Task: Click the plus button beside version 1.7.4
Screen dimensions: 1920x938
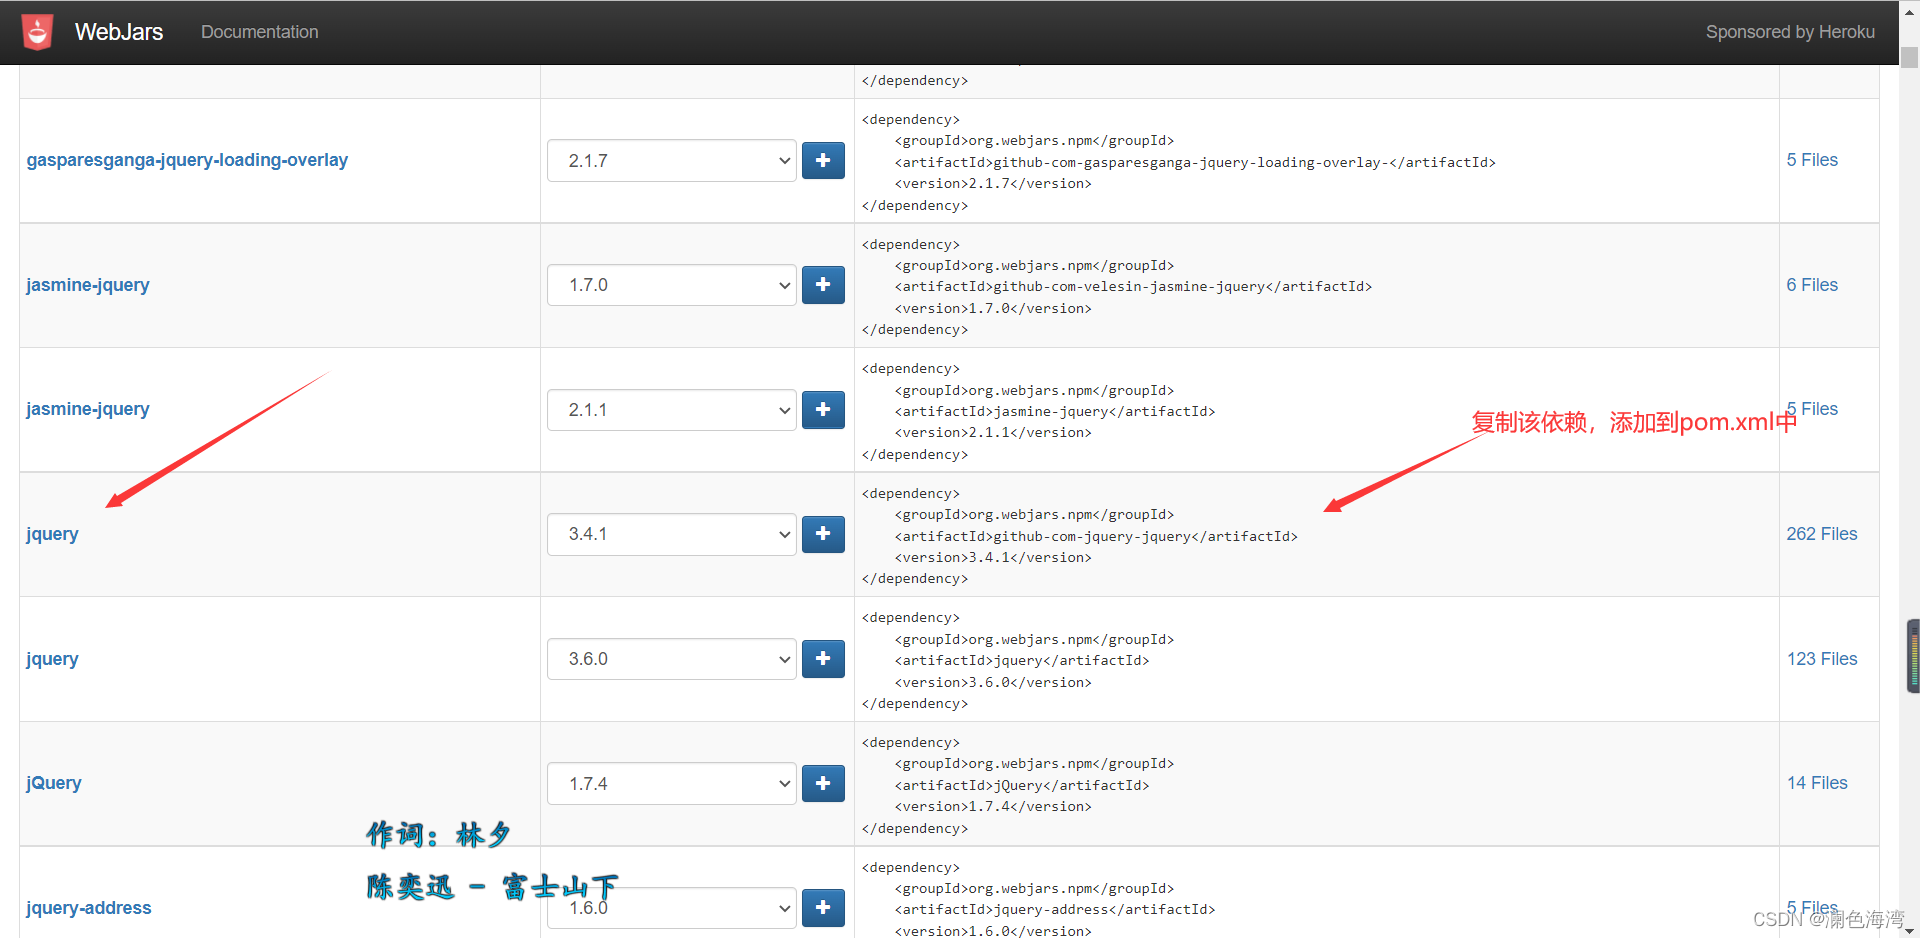Action: point(823,783)
